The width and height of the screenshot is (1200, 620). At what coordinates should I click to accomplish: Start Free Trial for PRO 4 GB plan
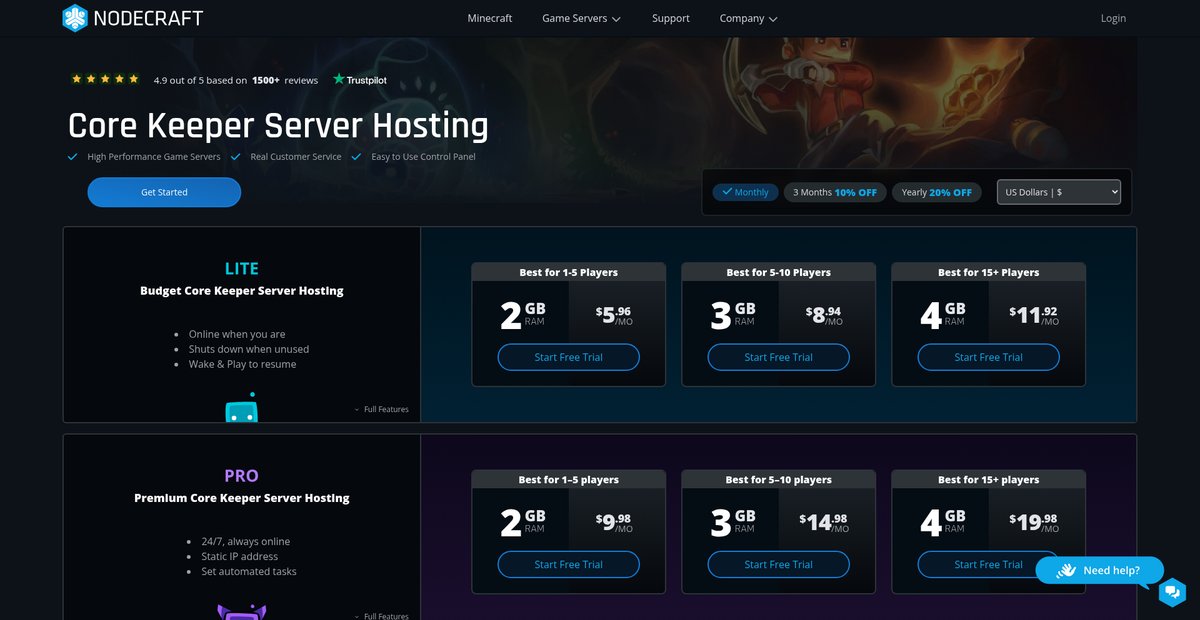pos(989,564)
